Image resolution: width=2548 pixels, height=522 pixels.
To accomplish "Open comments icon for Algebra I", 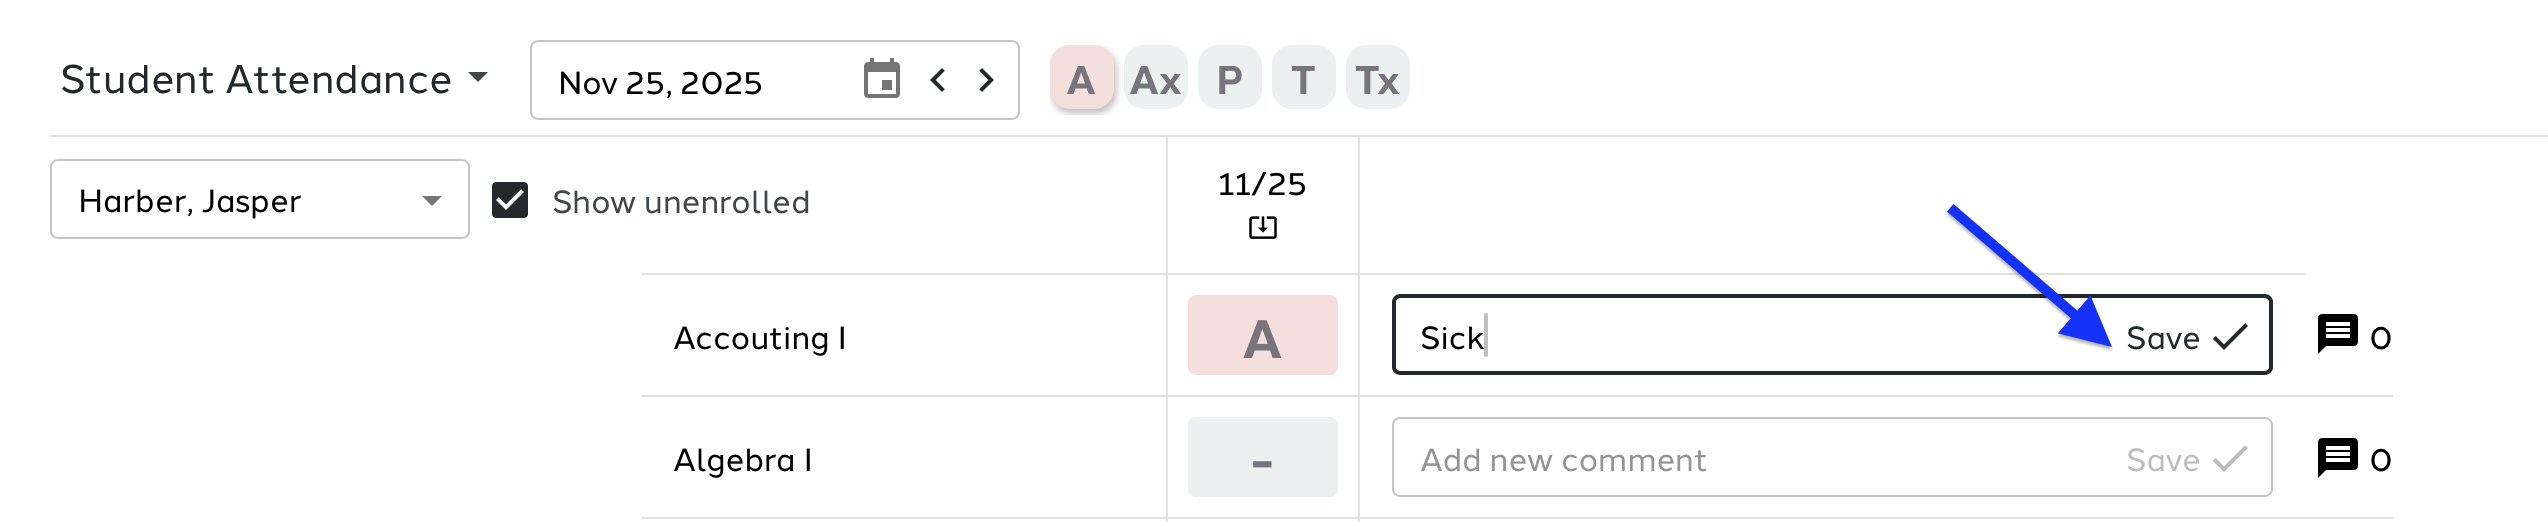I will pos(2337,459).
